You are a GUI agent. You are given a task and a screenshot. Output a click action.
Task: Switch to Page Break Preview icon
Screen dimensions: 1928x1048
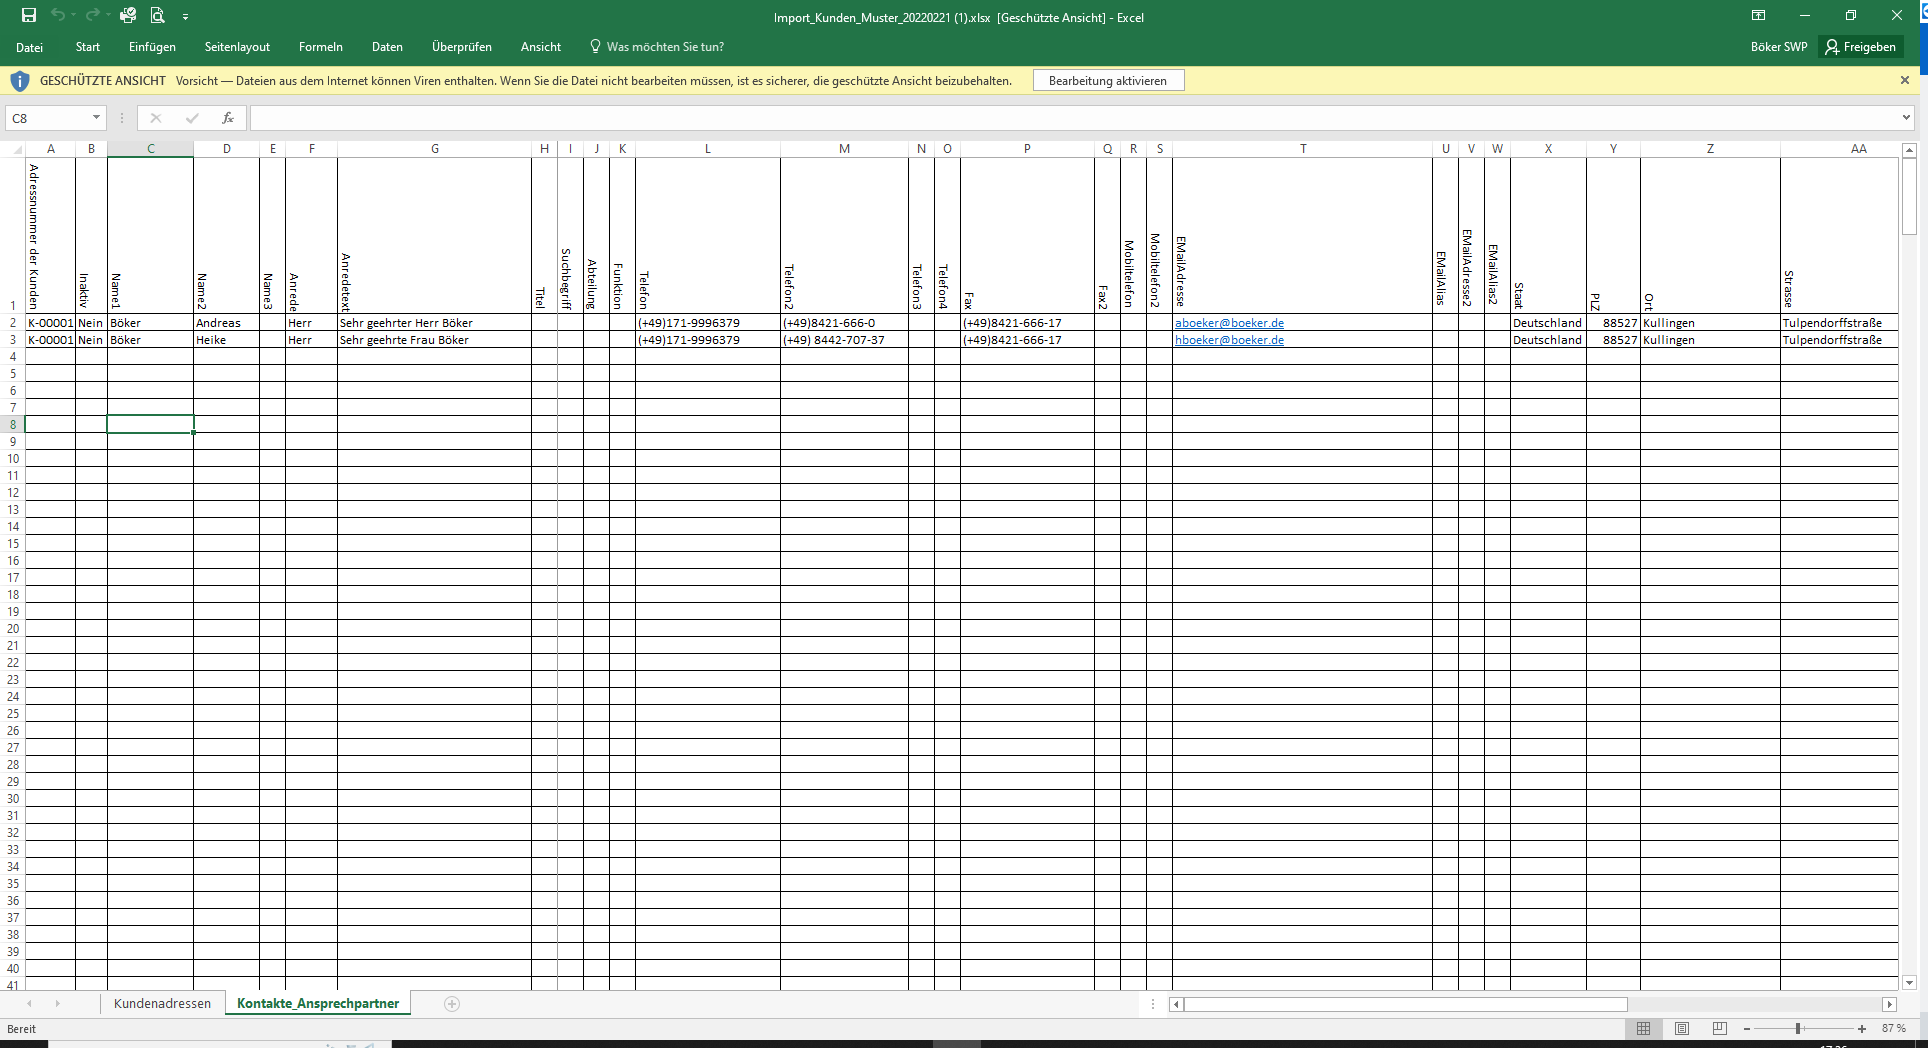1719,1028
